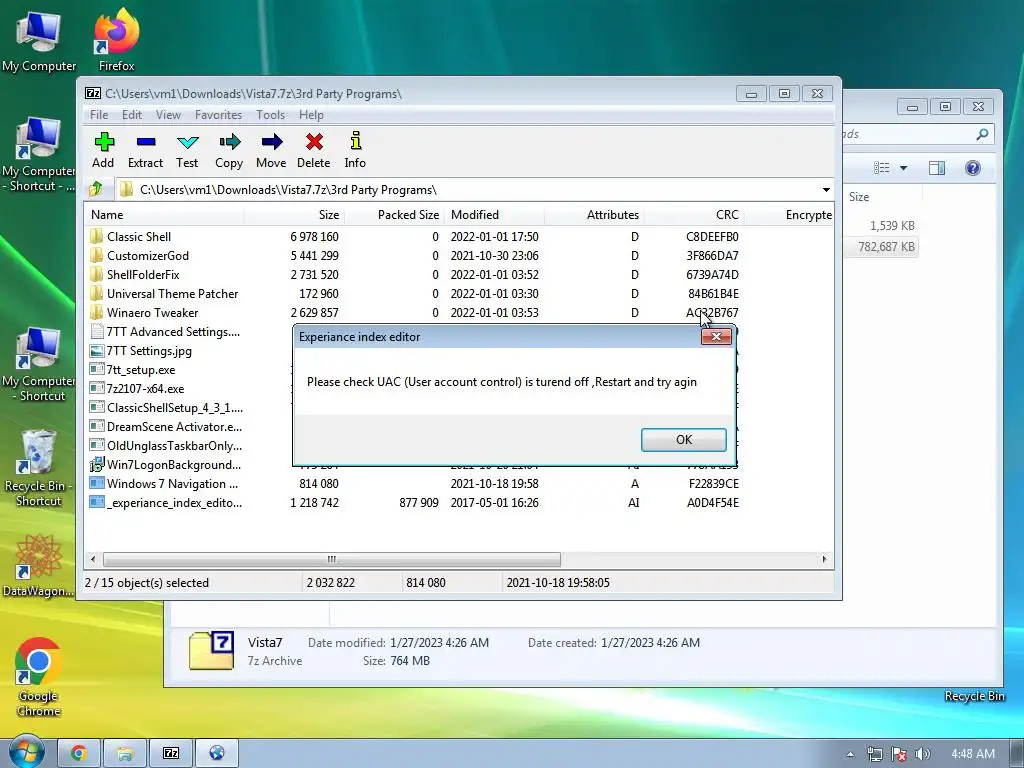Image resolution: width=1024 pixels, height=768 pixels.
Task: Open Google Chrome desktop shortcut
Action: pos(39,677)
